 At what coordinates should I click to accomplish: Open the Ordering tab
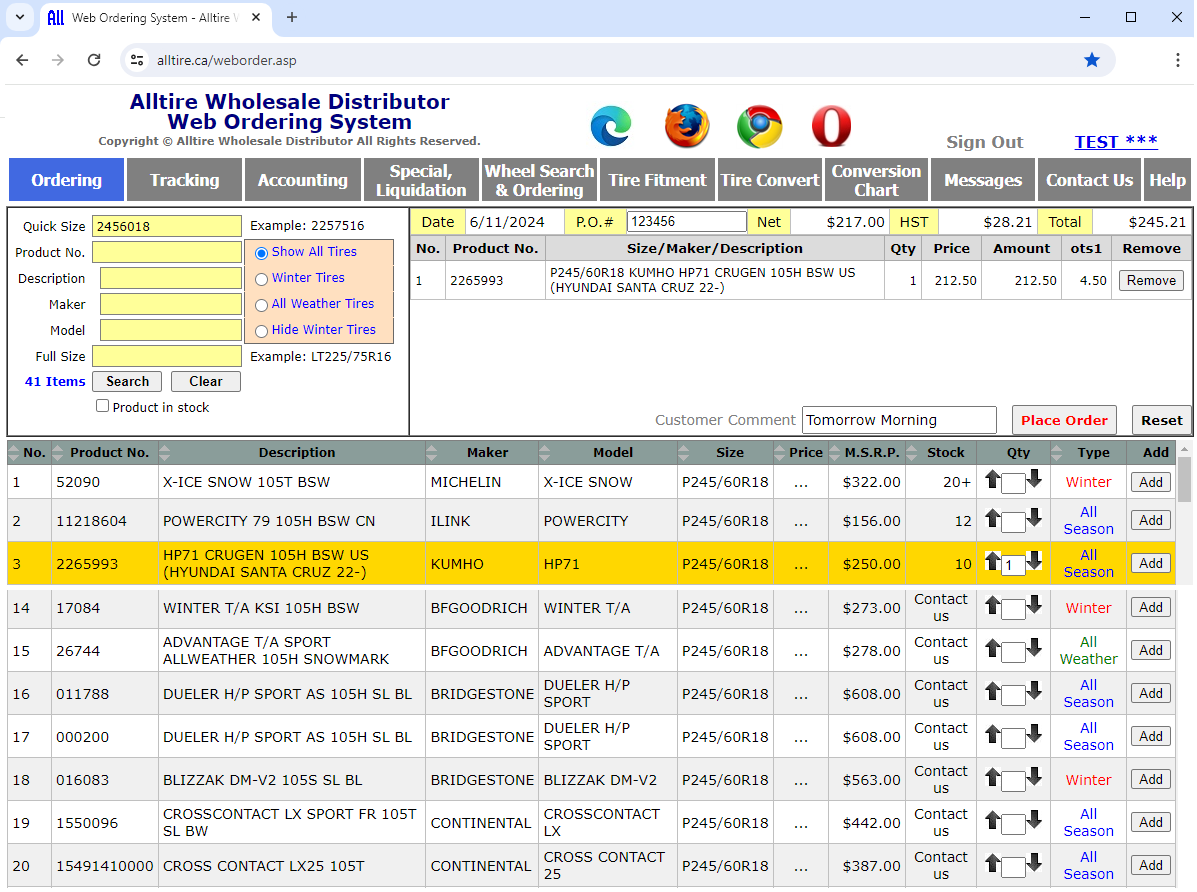pos(66,180)
